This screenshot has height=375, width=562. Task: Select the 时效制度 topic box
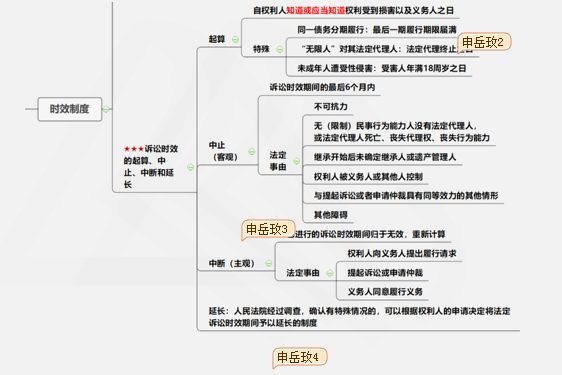pos(70,109)
